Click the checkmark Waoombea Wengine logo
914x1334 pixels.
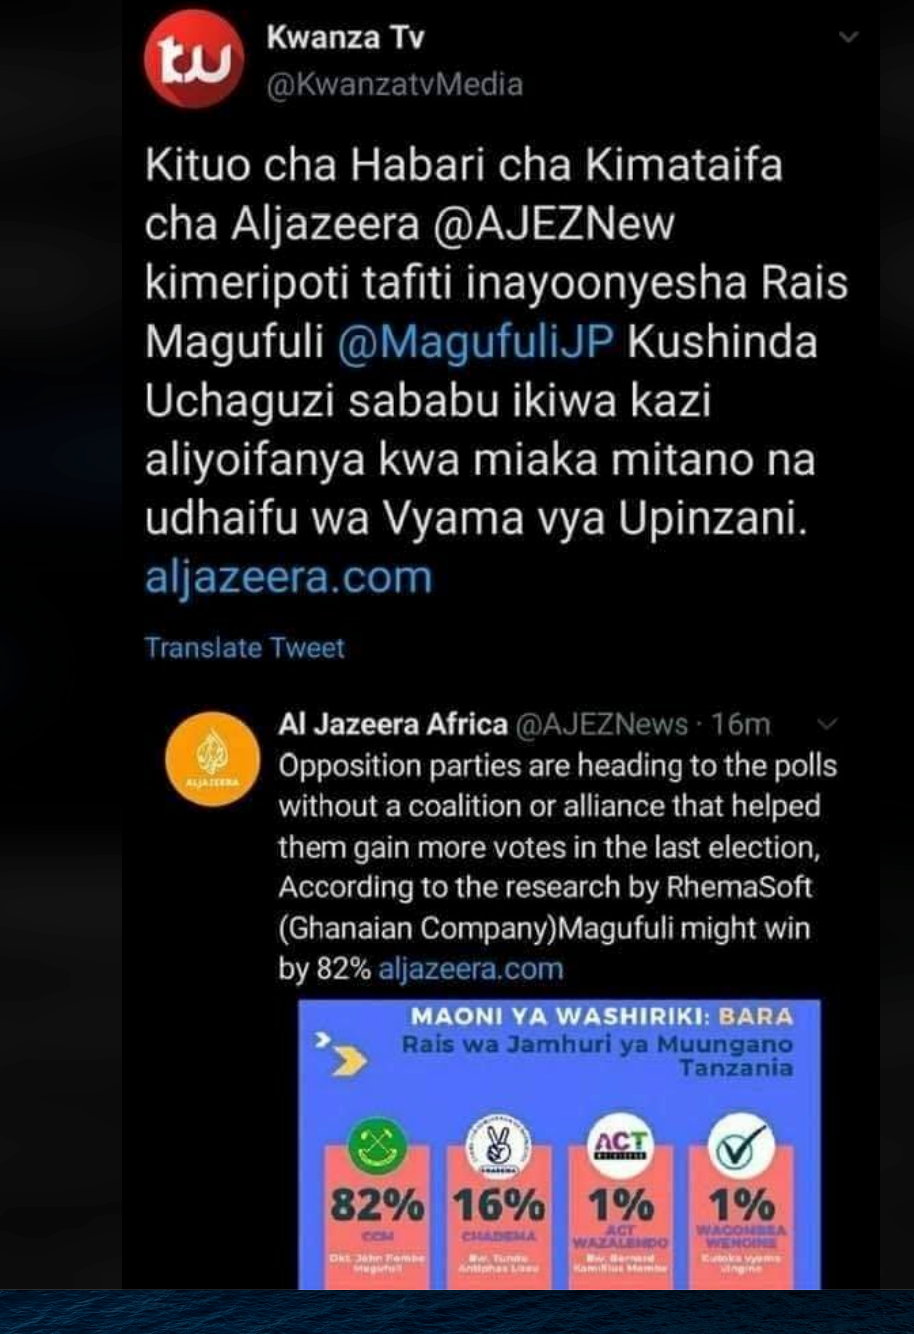tap(739, 1148)
